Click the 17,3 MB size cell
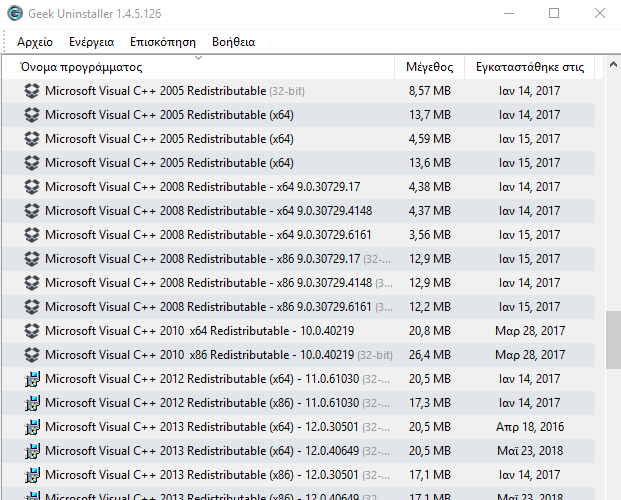 430,403
